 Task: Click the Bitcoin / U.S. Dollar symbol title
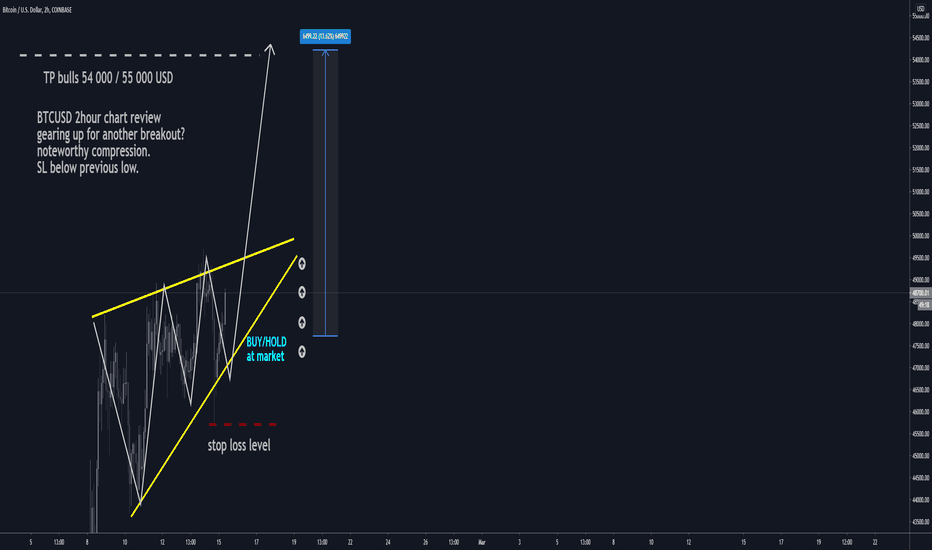pyautogui.click(x=37, y=10)
